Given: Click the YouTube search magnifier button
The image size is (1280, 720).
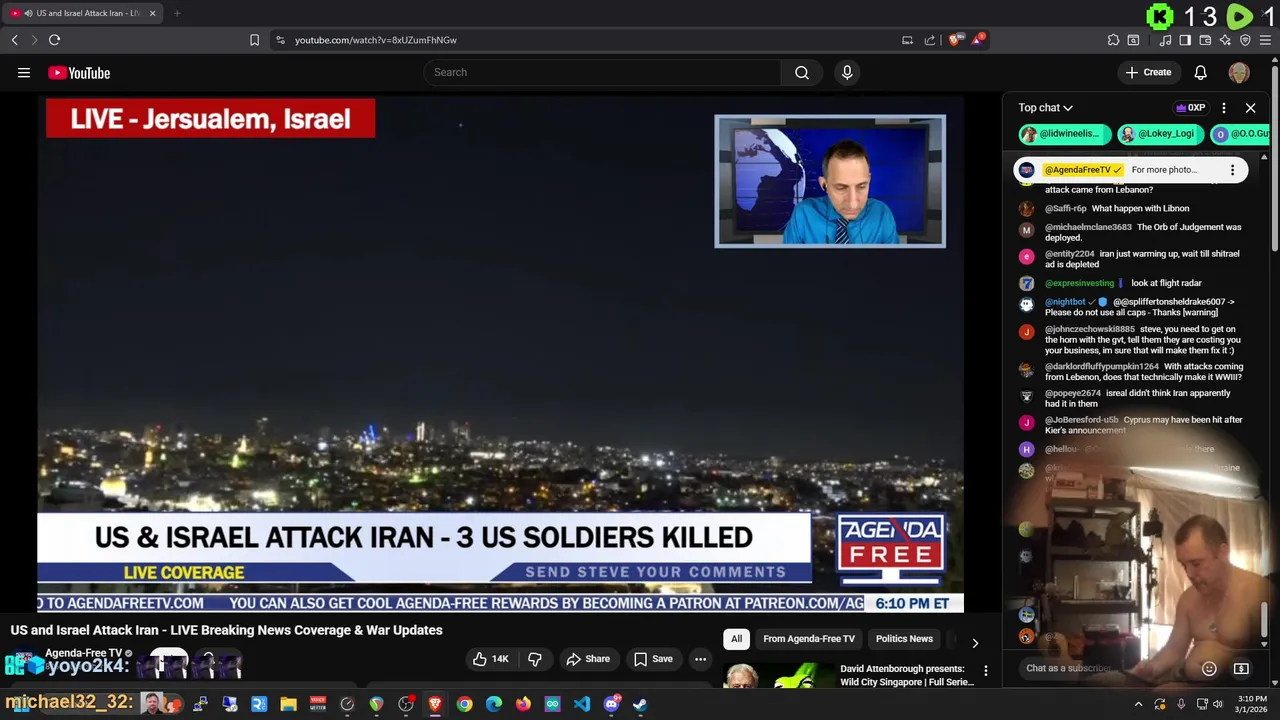Looking at the screenshot, I should pyautogui.click(x=802, y=72).
